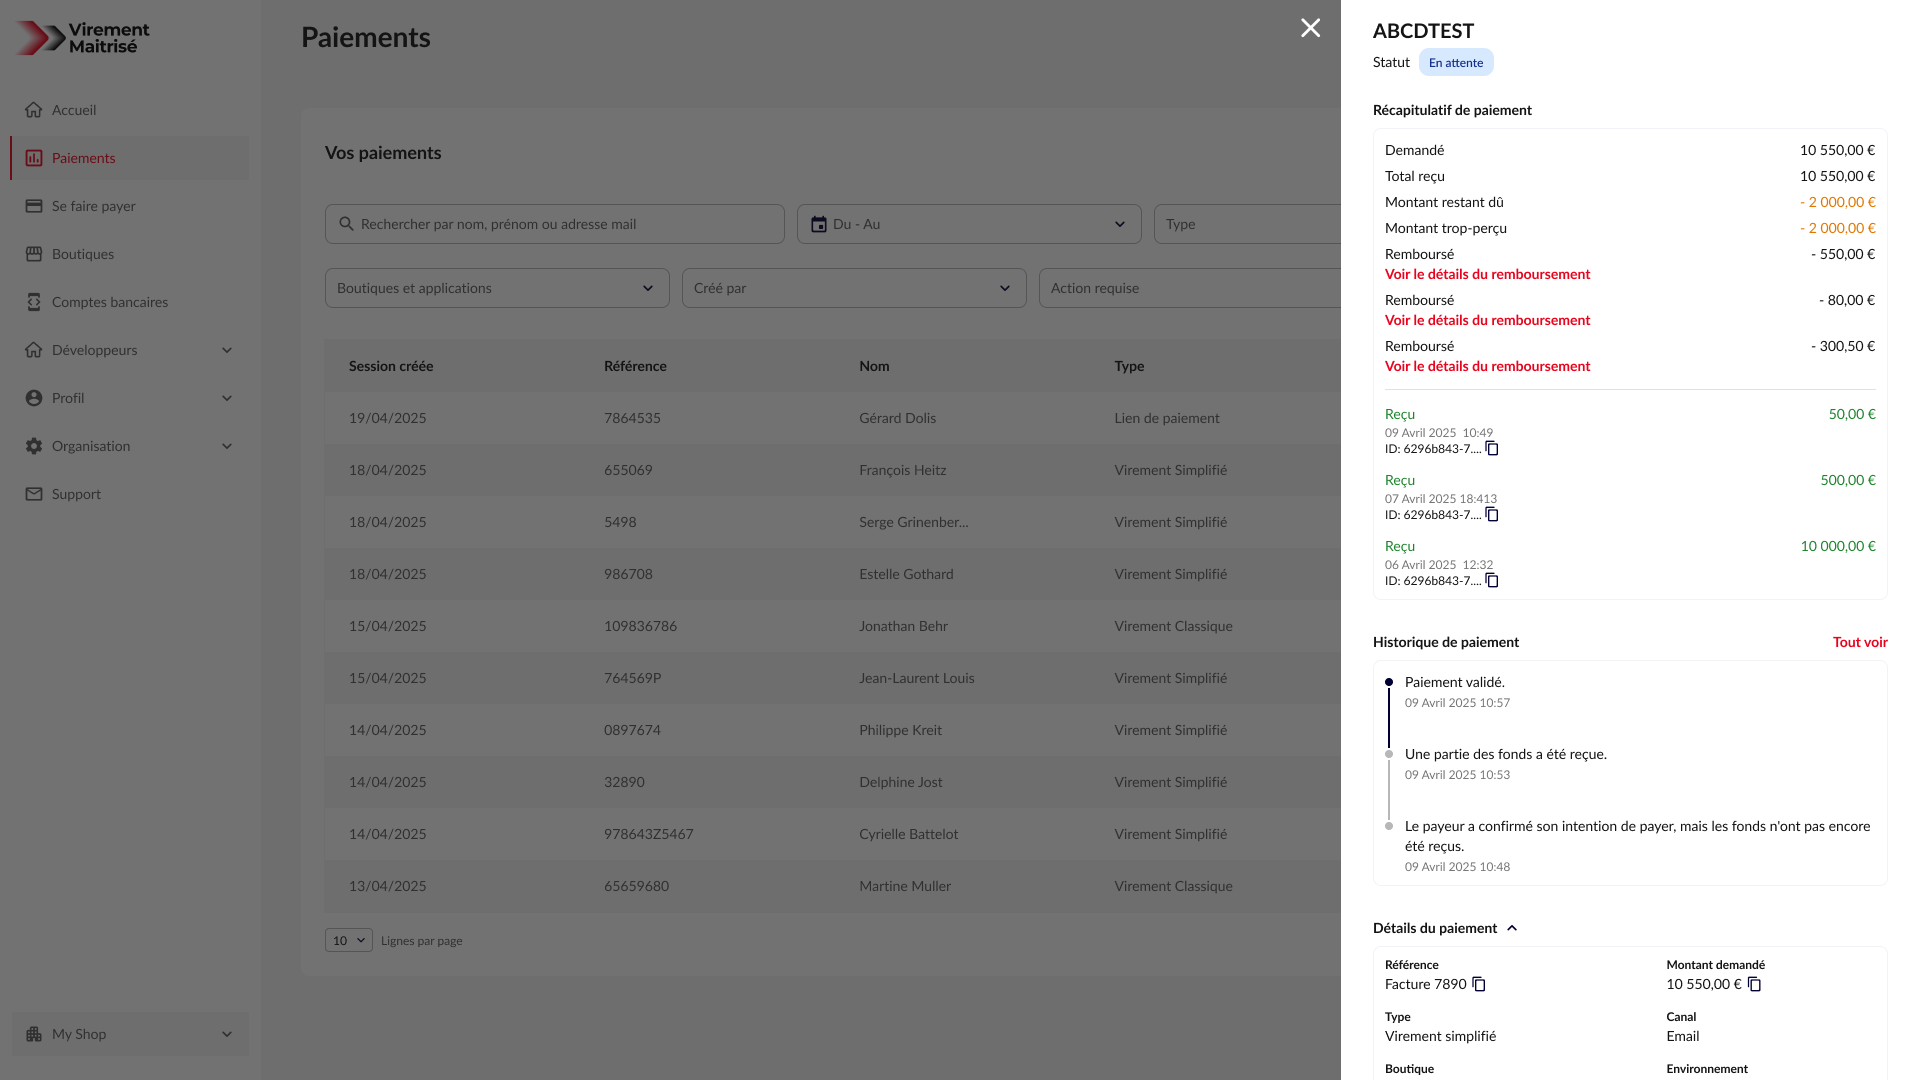Click the calendar icon in the date filter
This screenshot has height=1080, width=1920.
[x=818, y=224]
